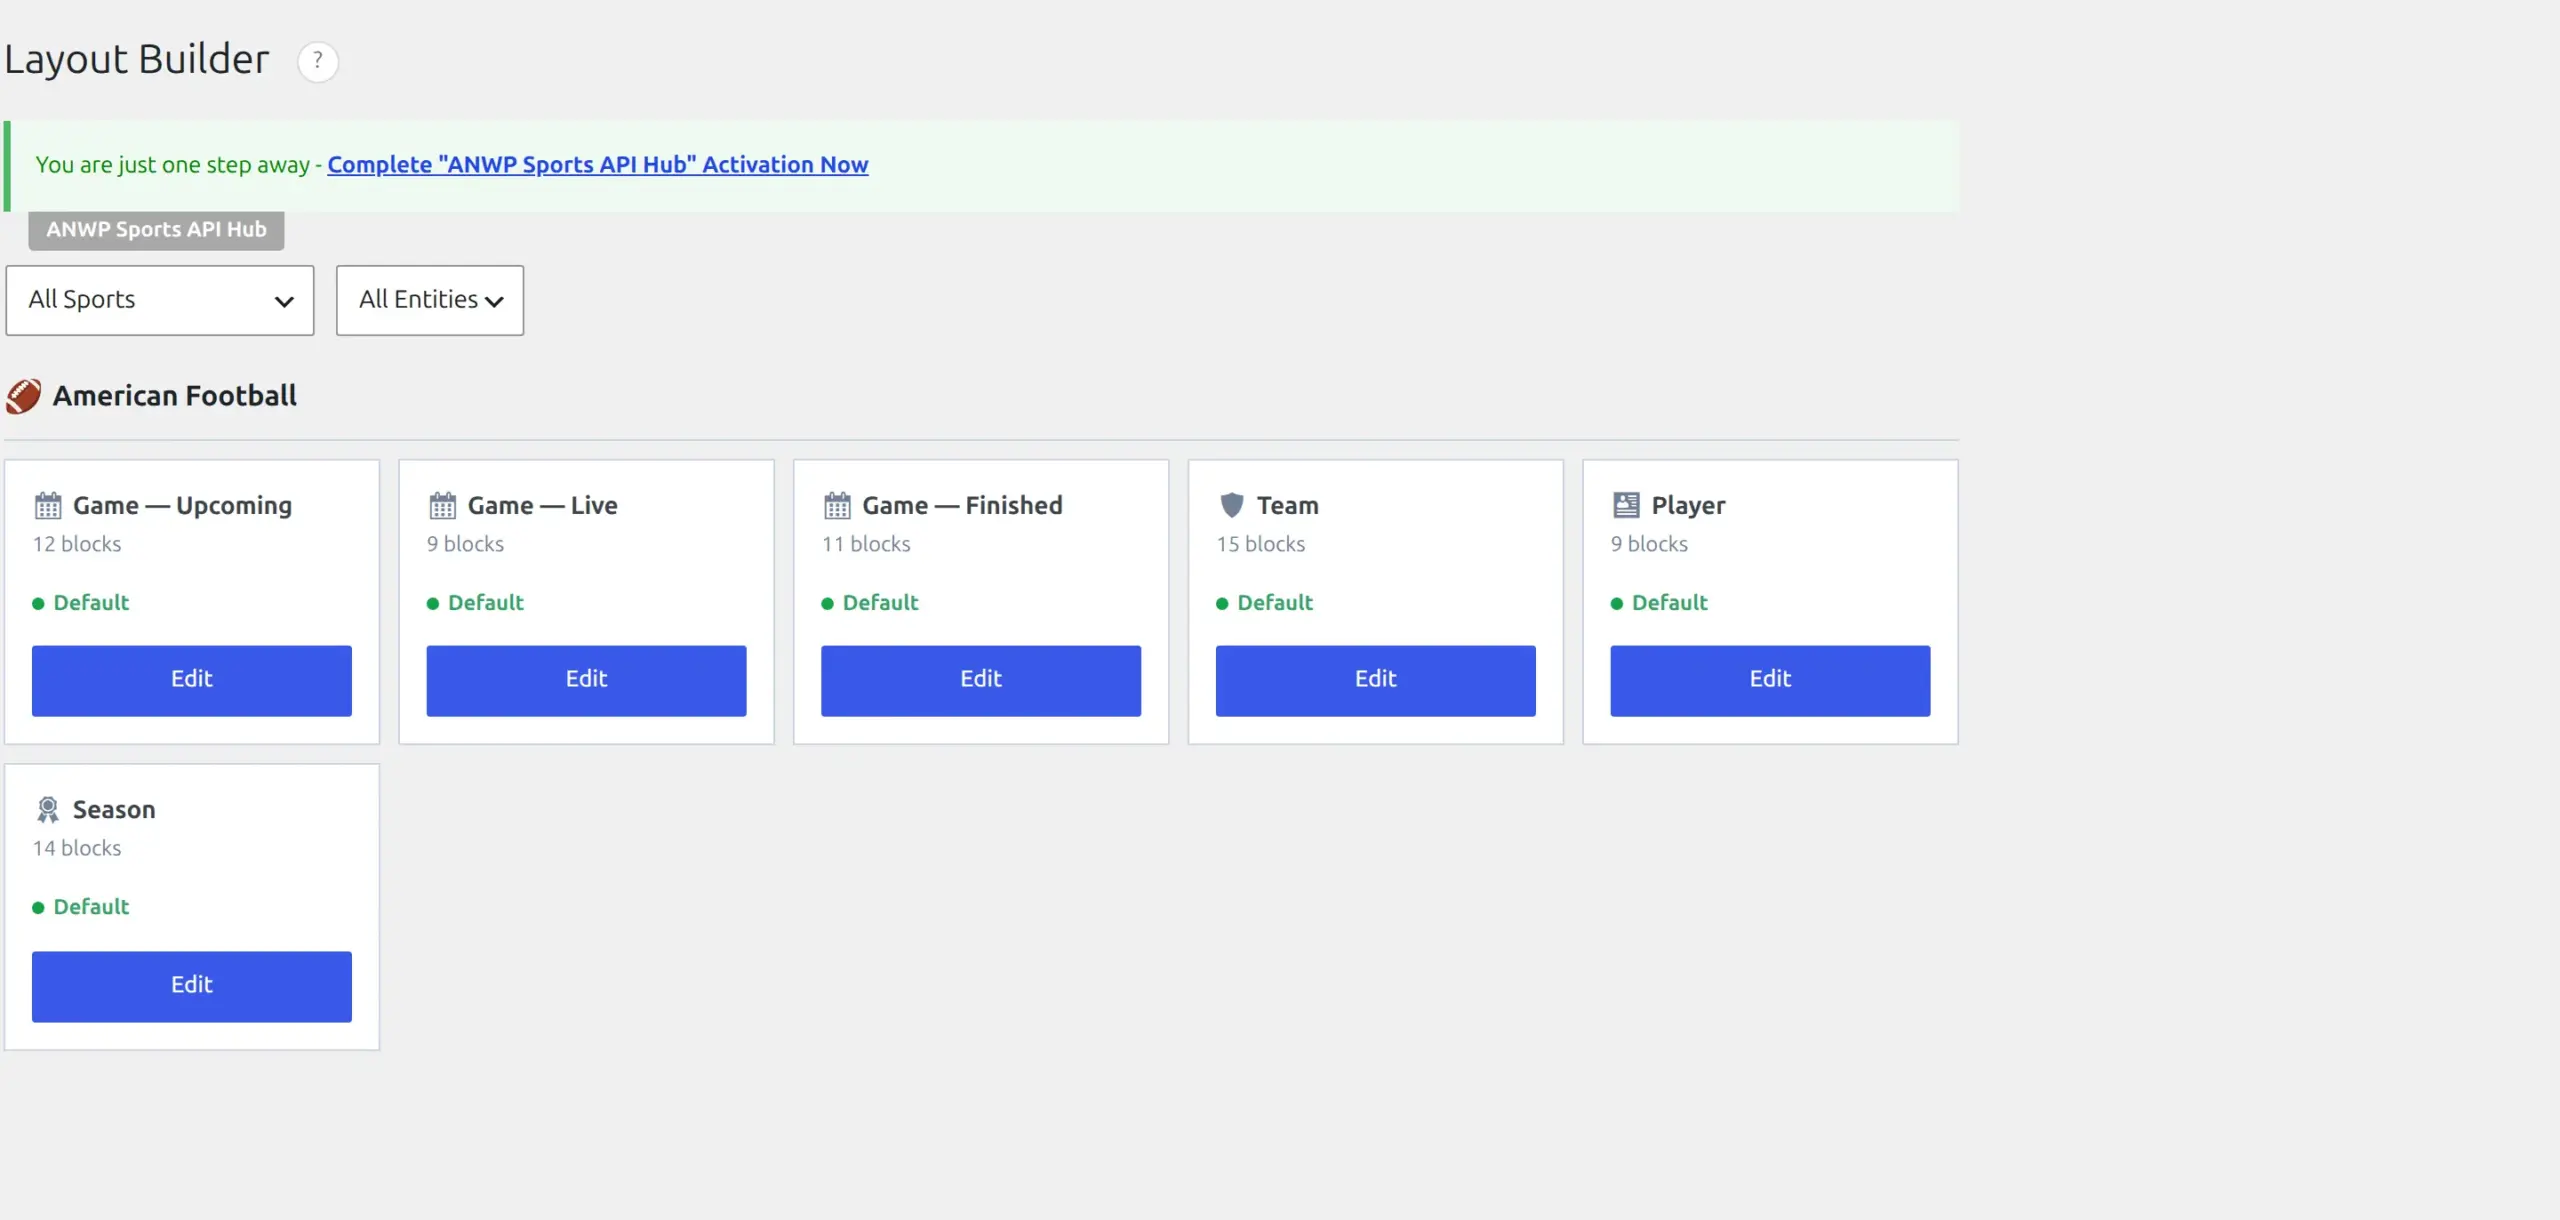Viewport: 2560px width, 1220px height.
Task: Click the award ribbon icon beside Season
Action: pos(48,809)
